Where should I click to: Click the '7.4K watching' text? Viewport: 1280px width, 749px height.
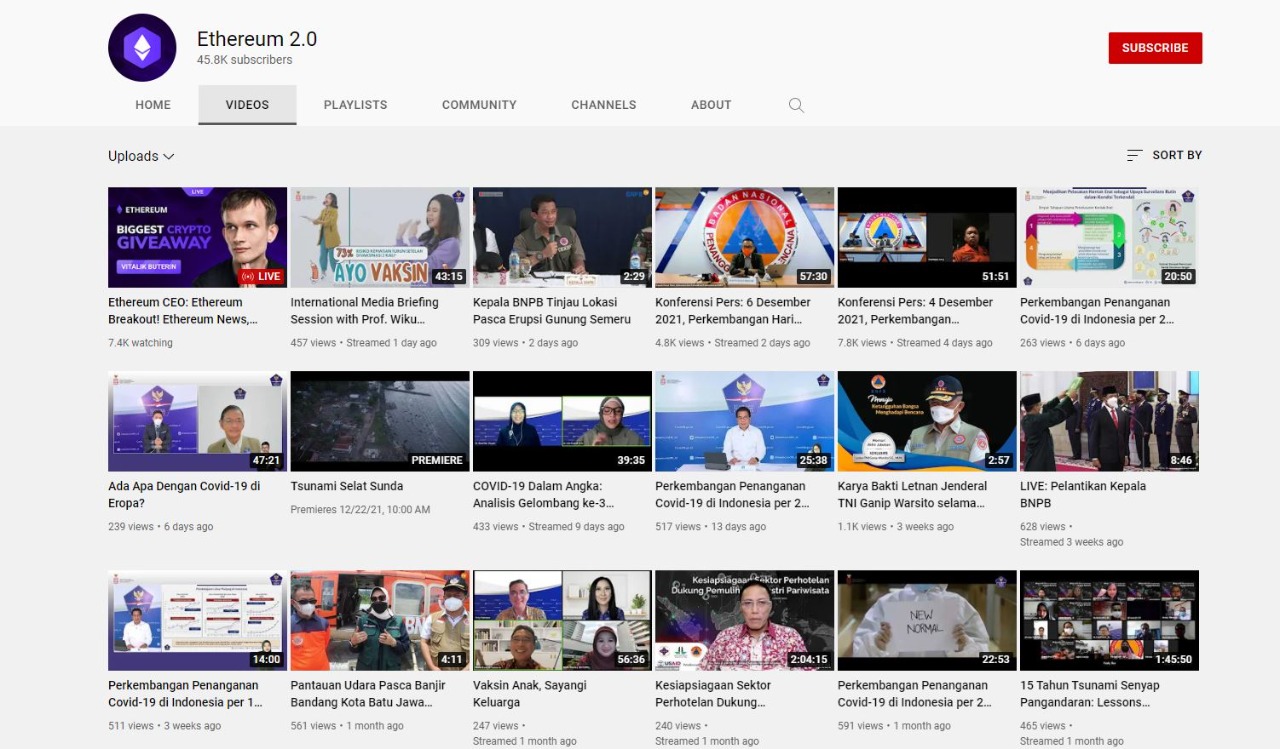140,343
